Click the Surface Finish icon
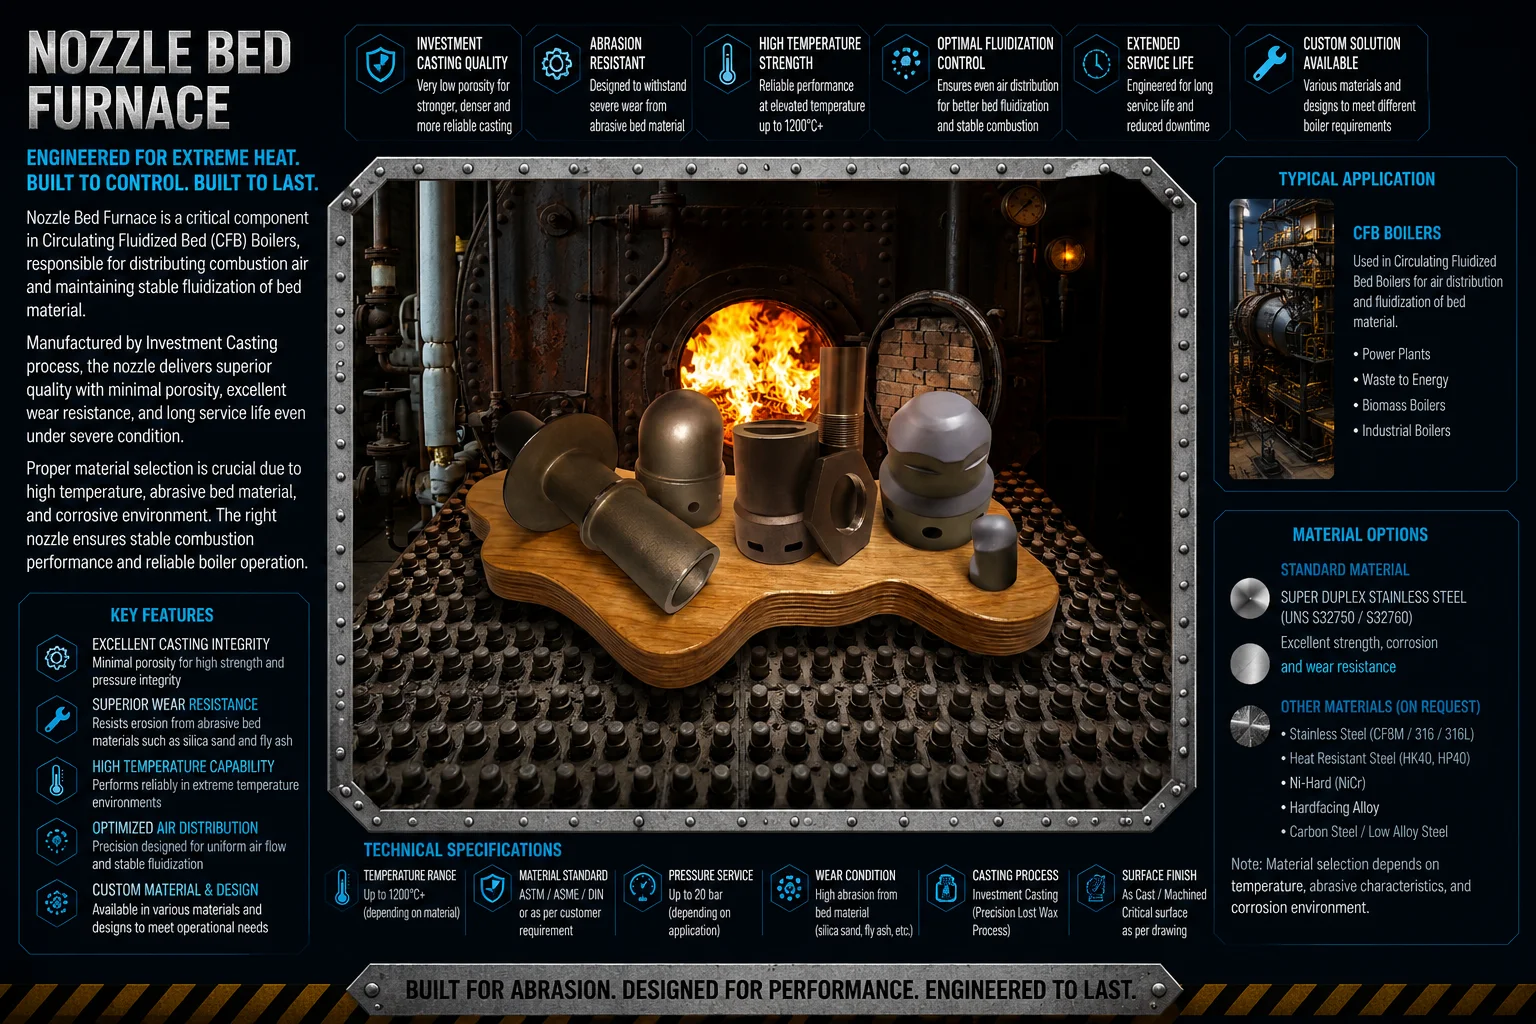 click(1096, 887)
